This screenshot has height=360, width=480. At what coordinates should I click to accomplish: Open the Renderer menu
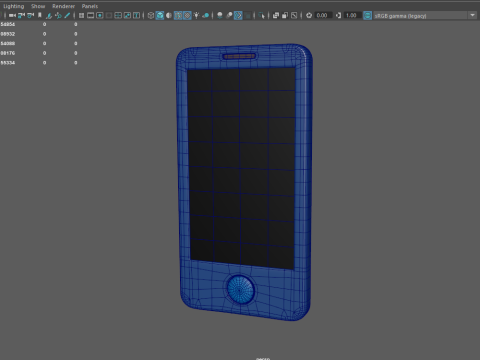63,6
